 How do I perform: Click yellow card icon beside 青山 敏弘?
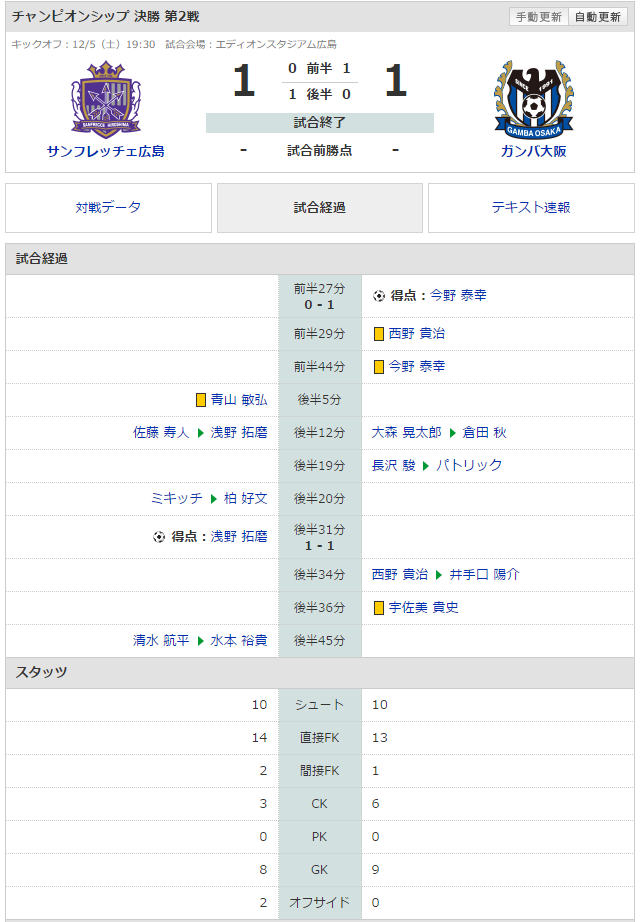click(201, 400)
